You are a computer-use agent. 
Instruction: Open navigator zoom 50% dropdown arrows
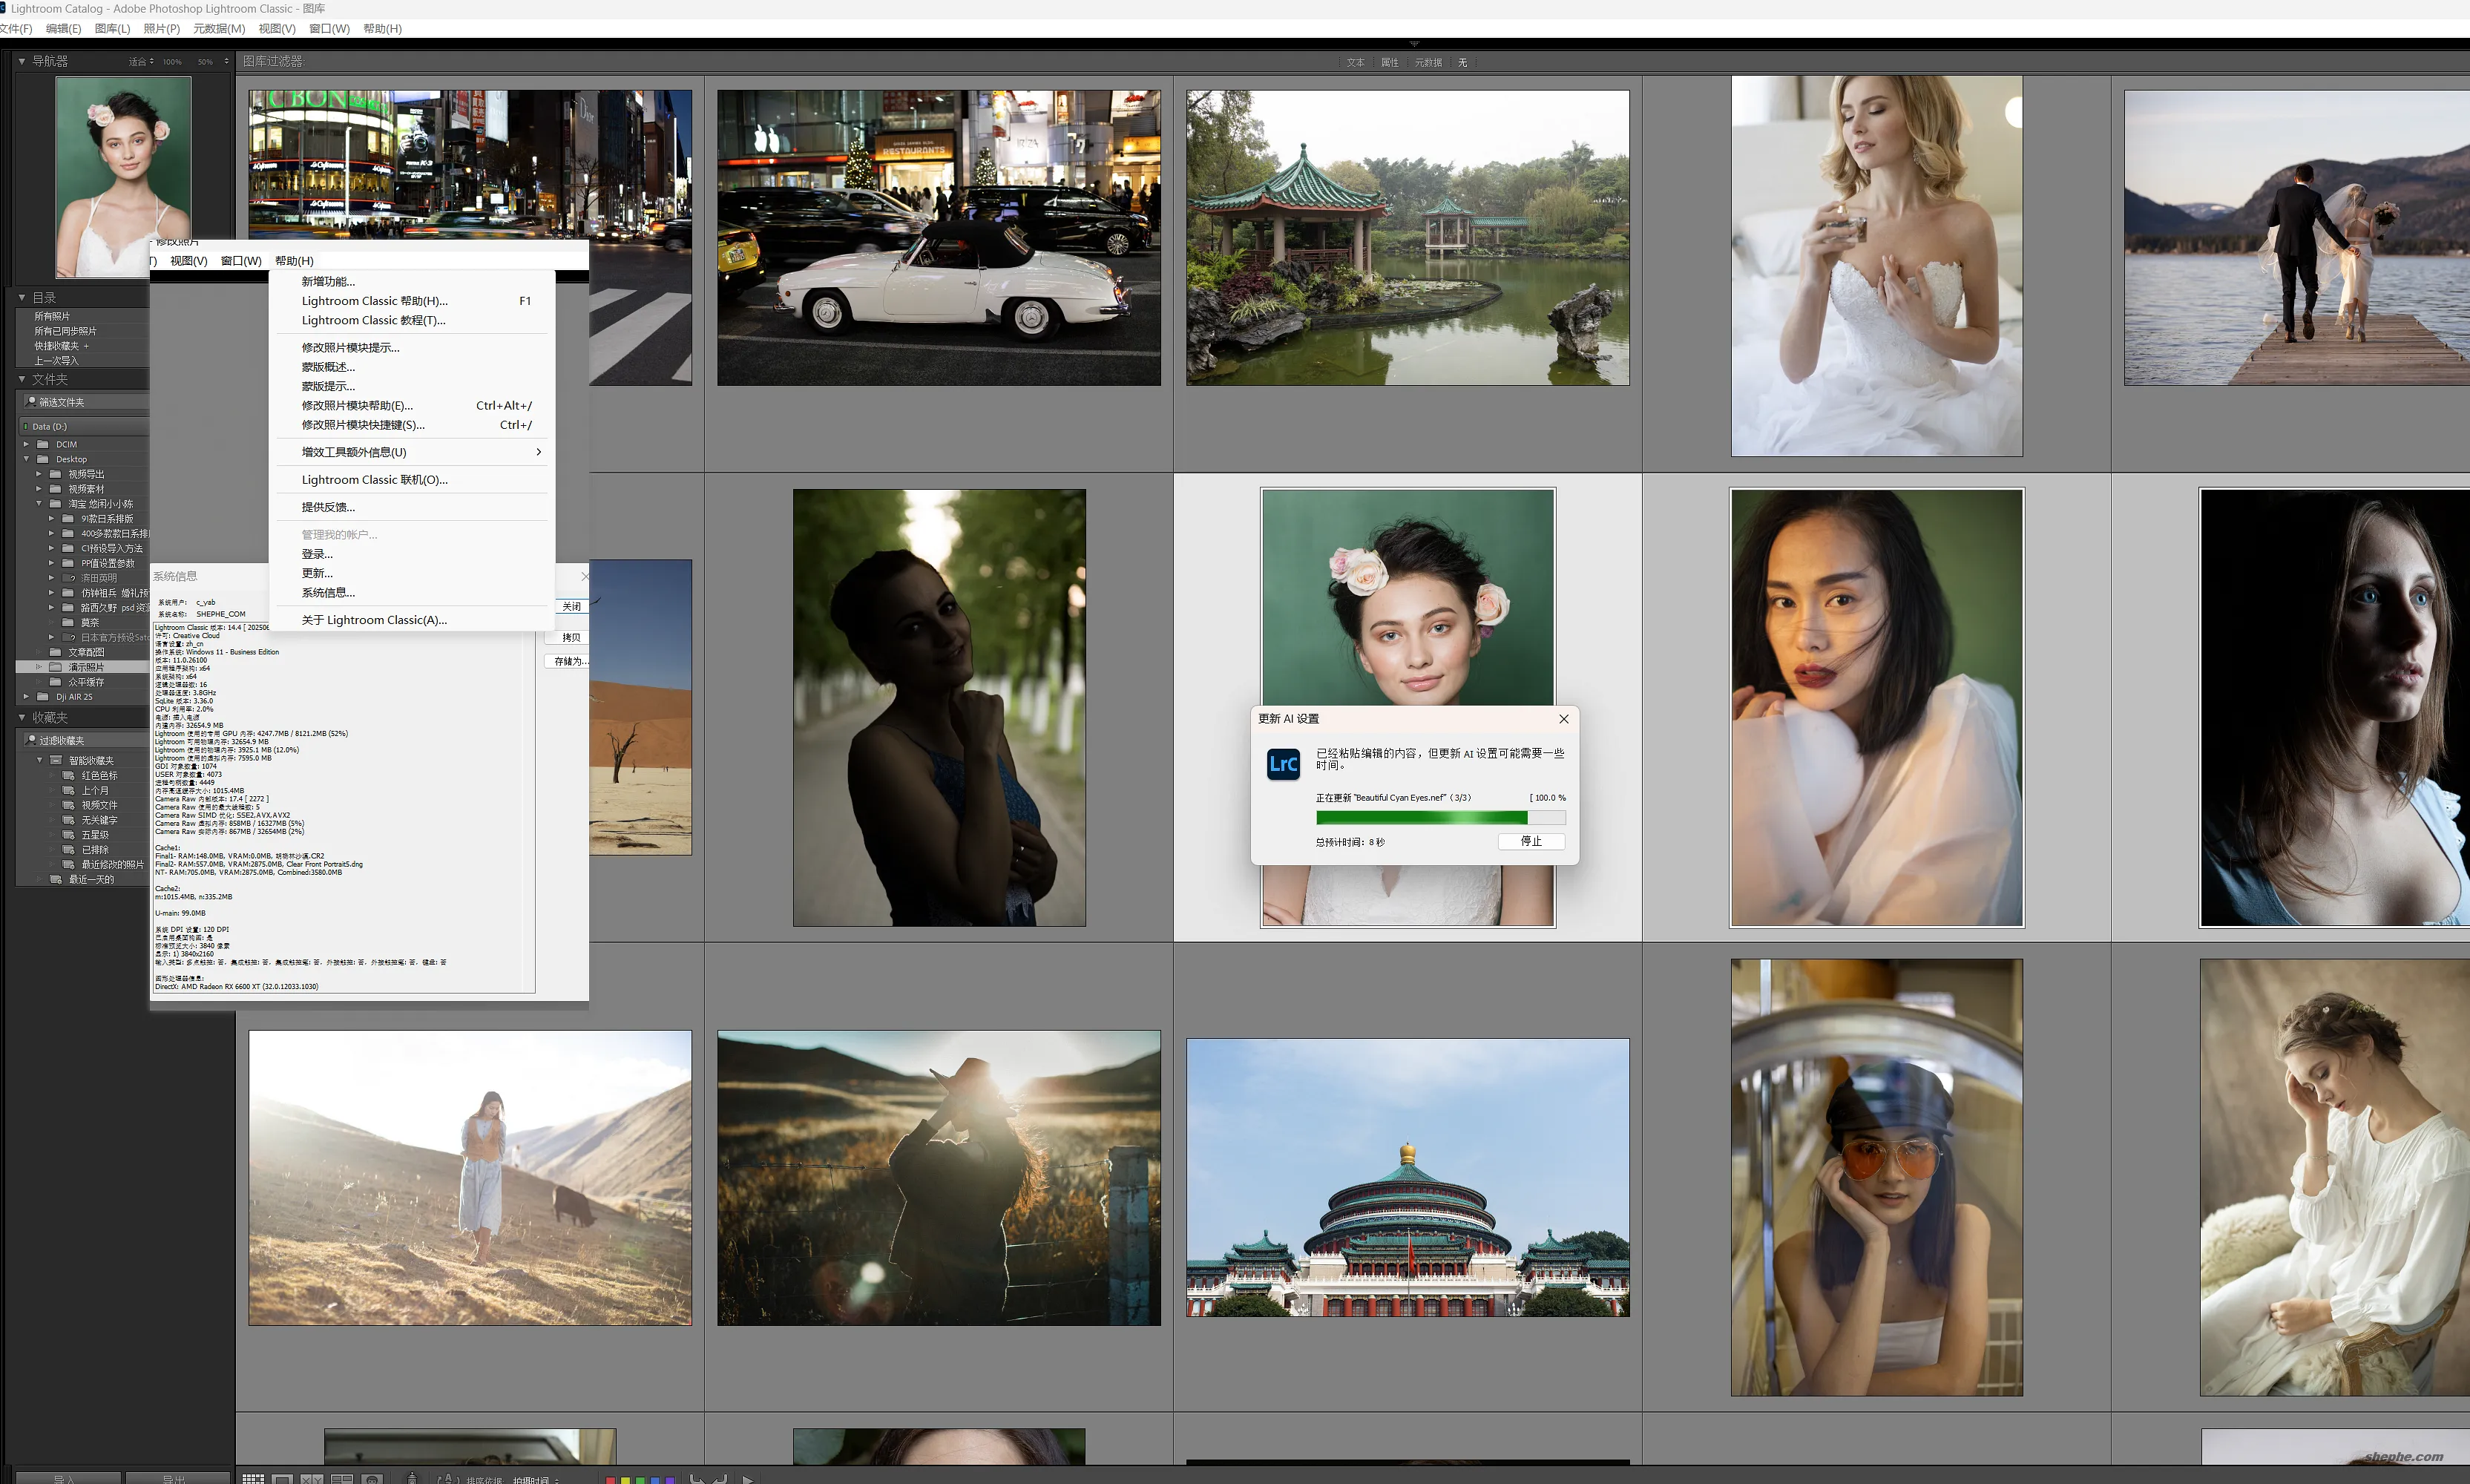coord(226,61)
